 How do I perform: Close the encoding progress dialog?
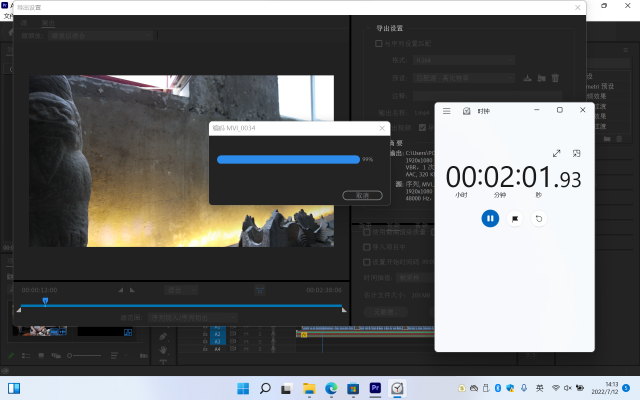(382, 128)
